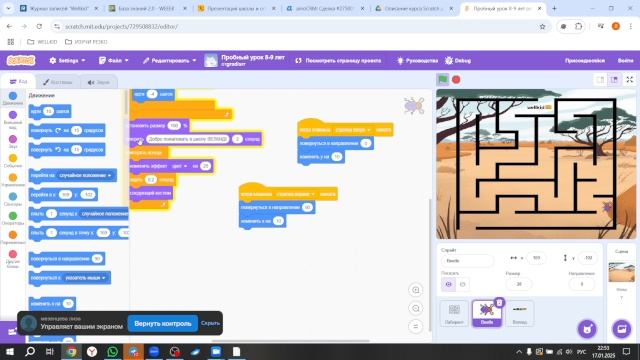
Task: Select the Звук block category
Action: [13, 139]
